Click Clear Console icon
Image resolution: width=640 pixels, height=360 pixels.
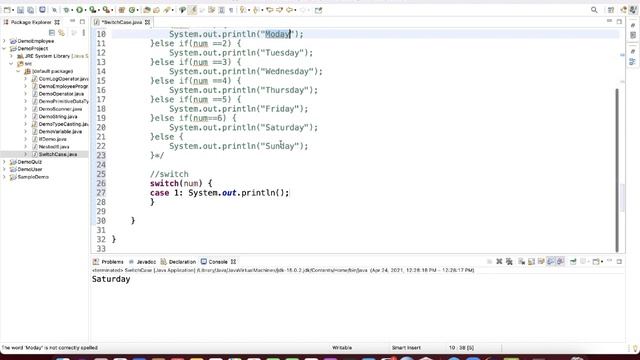pyautogui.click(x=522, y=261)
